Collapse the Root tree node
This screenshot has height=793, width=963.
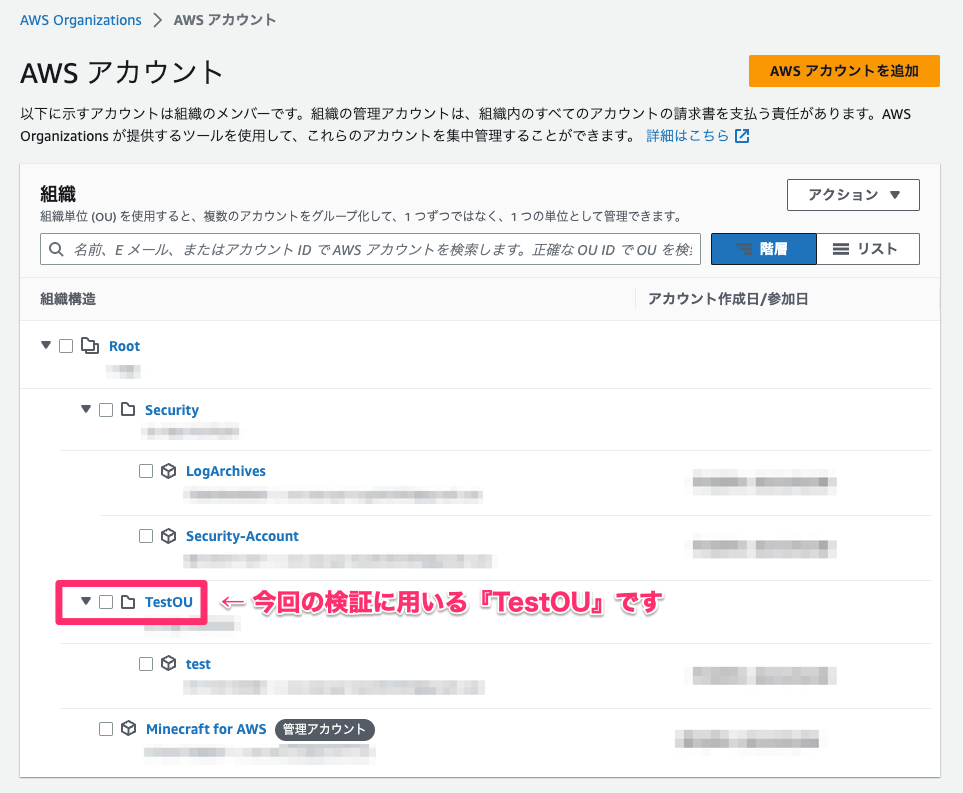[45, 345]
